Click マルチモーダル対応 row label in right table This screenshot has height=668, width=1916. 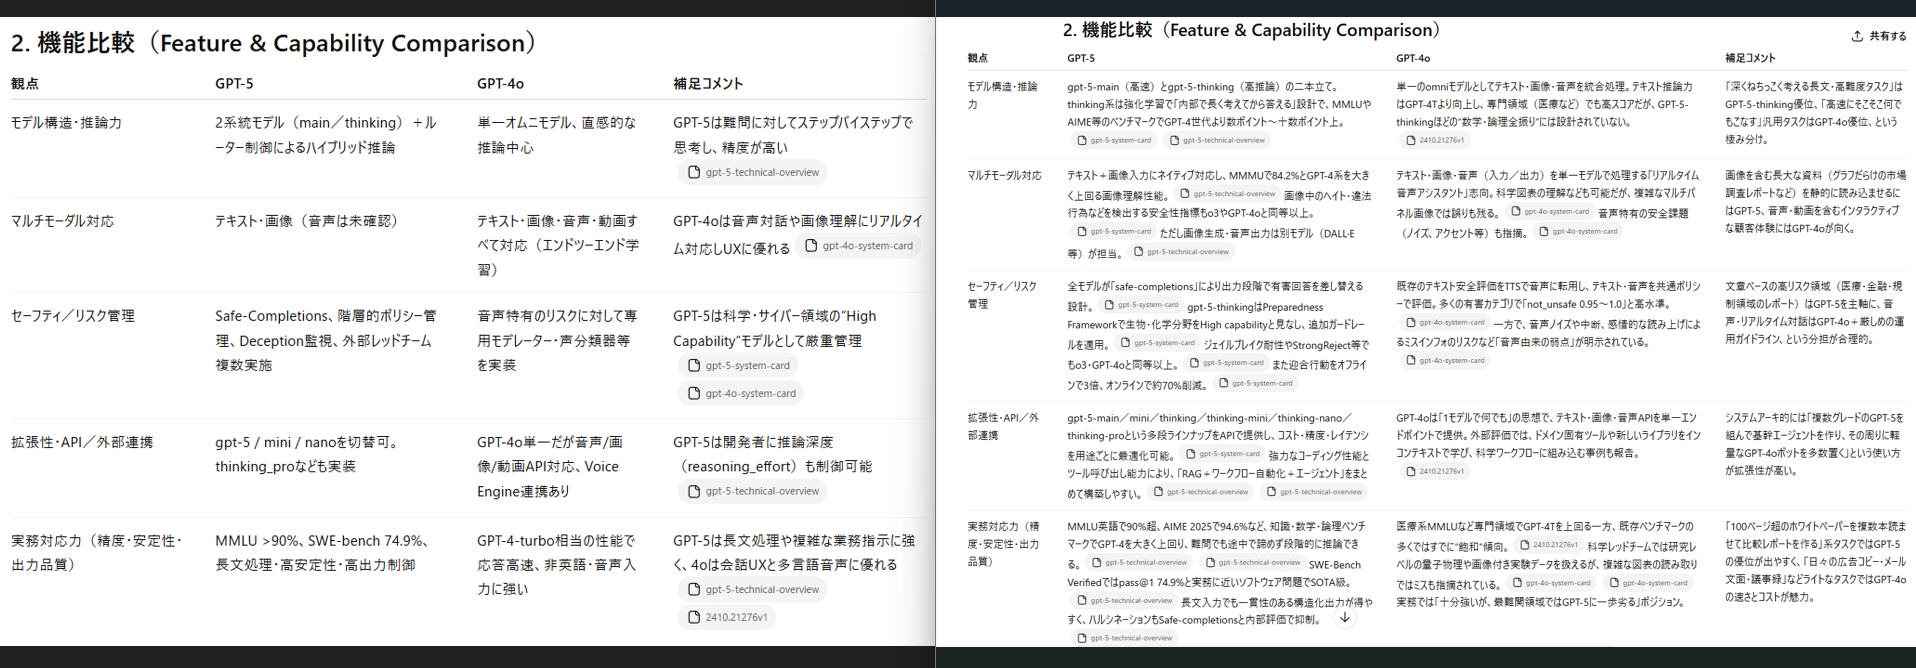point(1004,176)
